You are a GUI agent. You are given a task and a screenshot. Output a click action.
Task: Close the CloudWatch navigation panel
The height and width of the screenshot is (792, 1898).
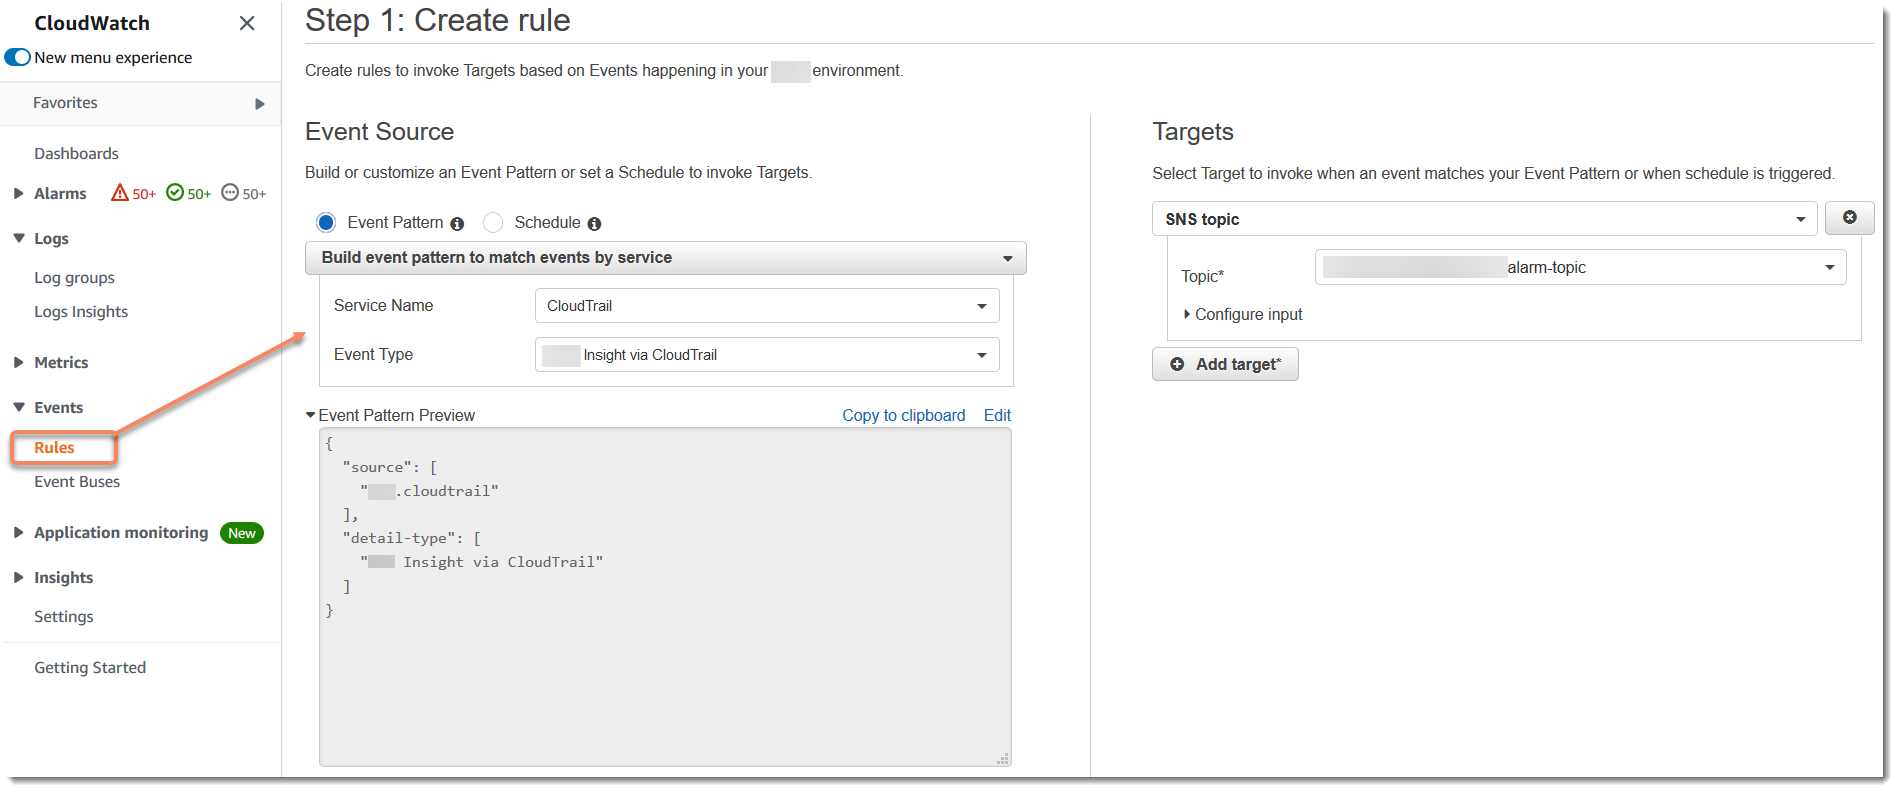[x=247, y=23]
